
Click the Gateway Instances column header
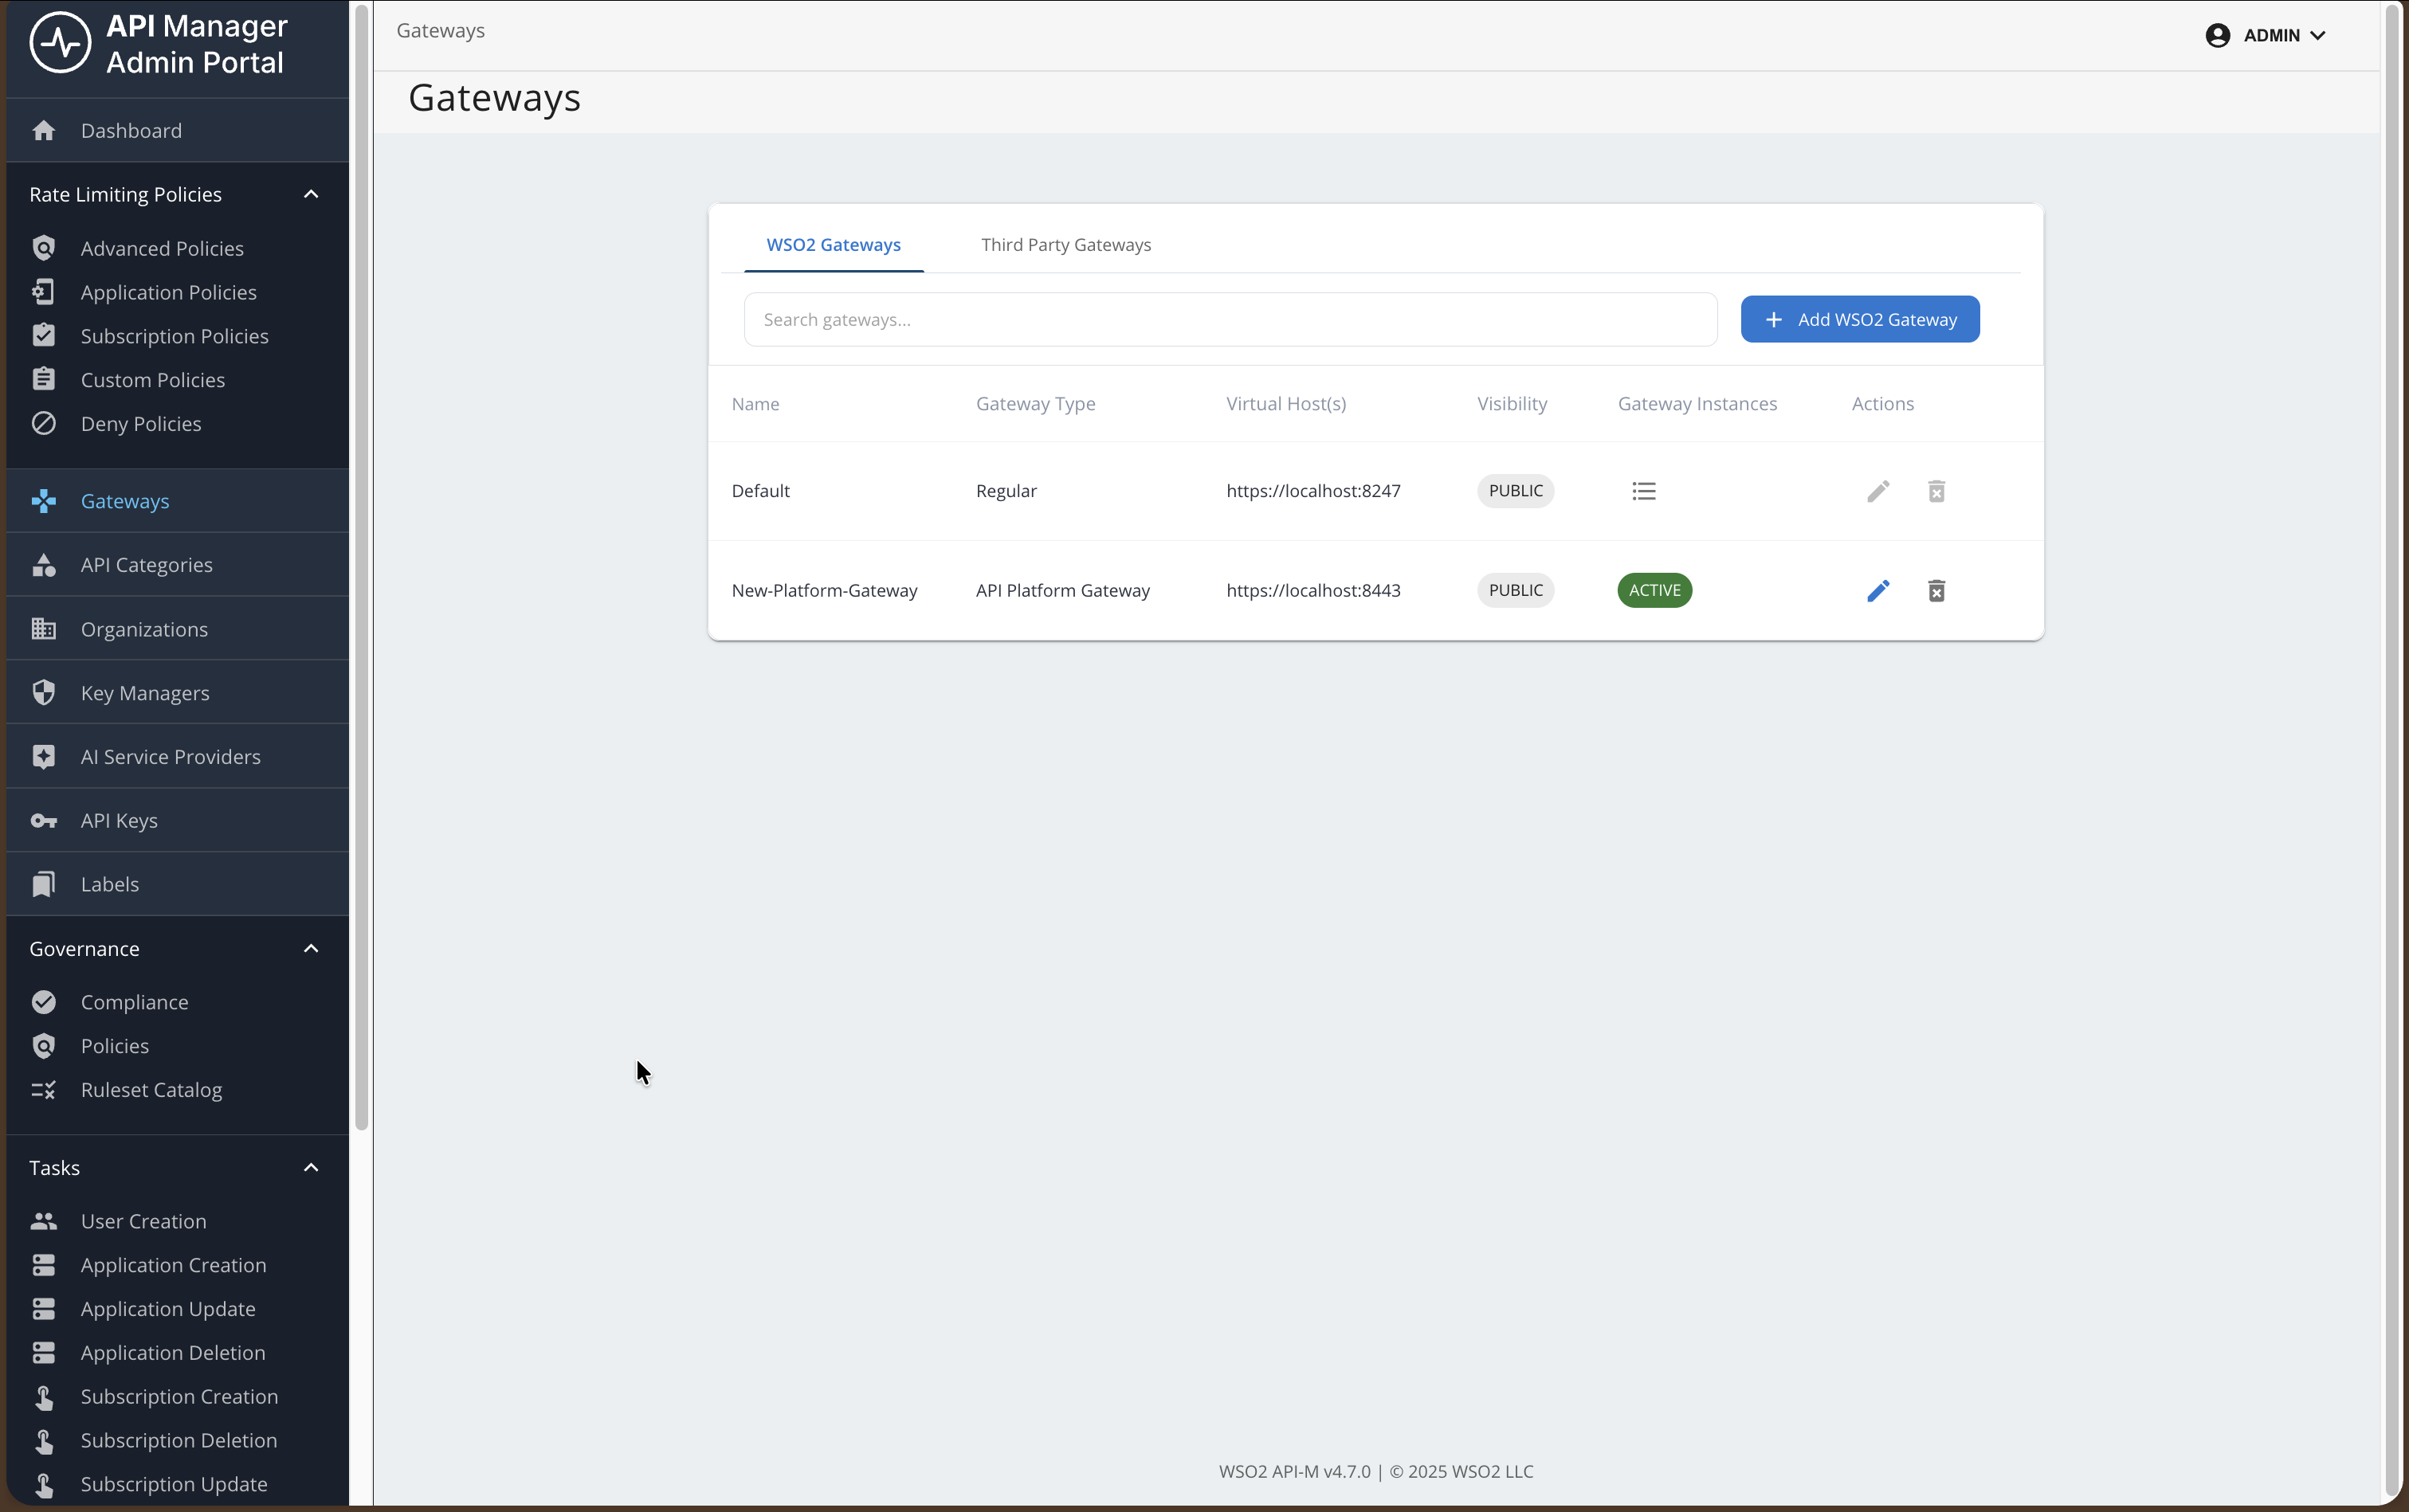point(1697,404)
